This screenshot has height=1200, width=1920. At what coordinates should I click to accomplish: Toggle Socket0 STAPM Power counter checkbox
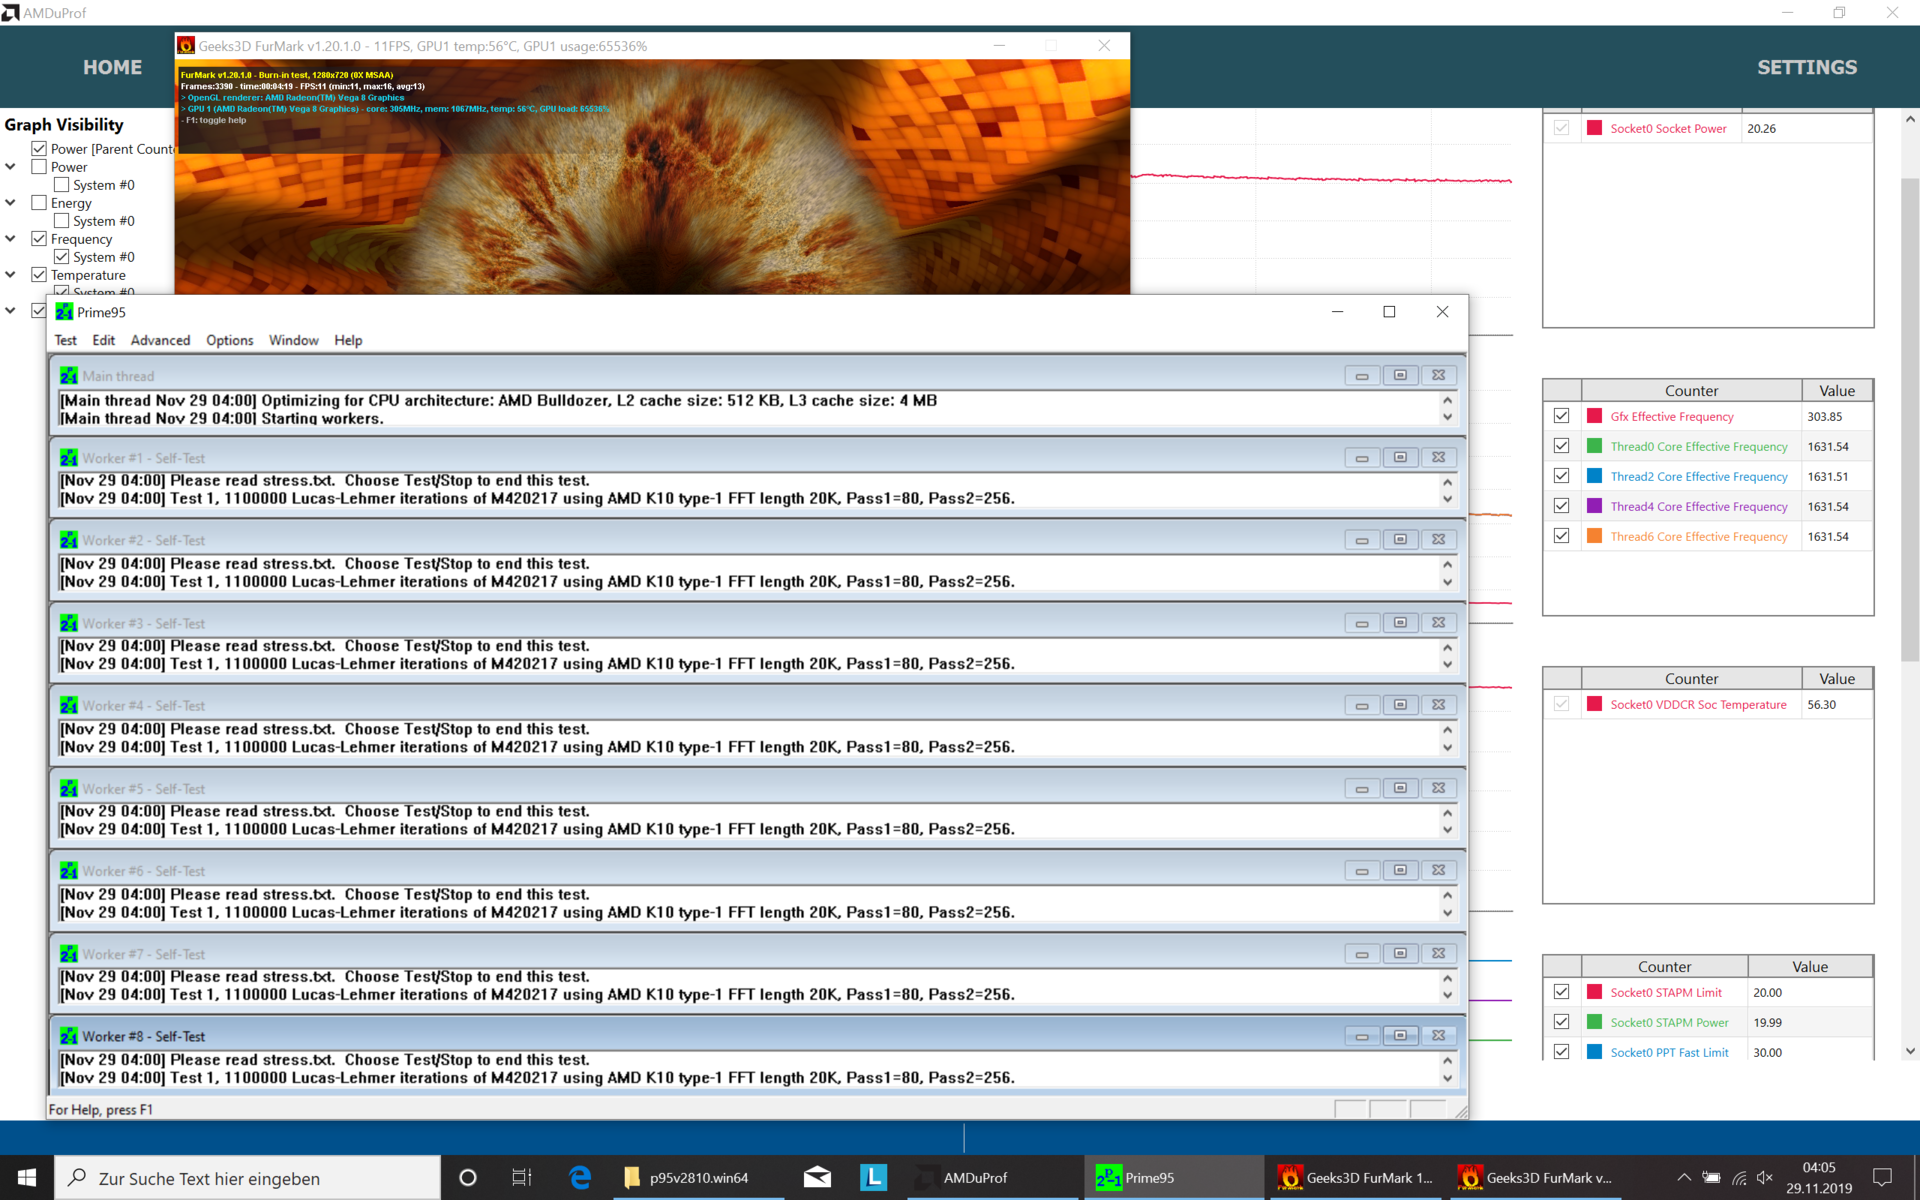pyautogui.click(x=1561, y=1022)
